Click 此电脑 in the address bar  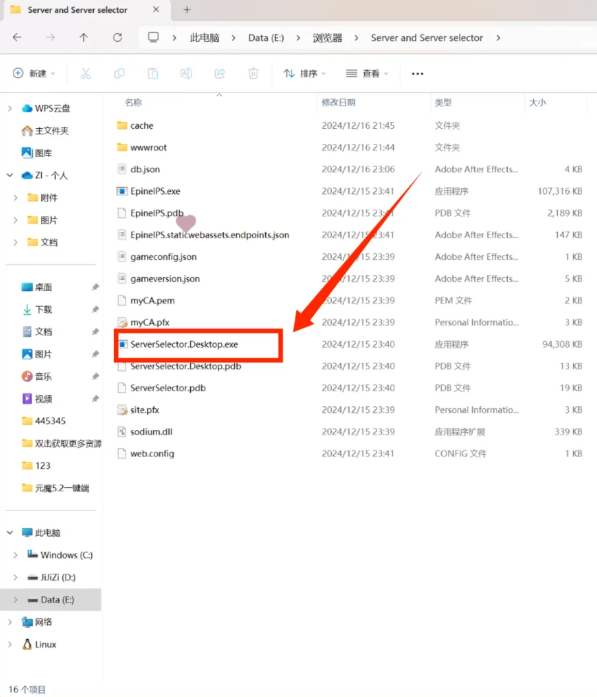tap(204, 38)
